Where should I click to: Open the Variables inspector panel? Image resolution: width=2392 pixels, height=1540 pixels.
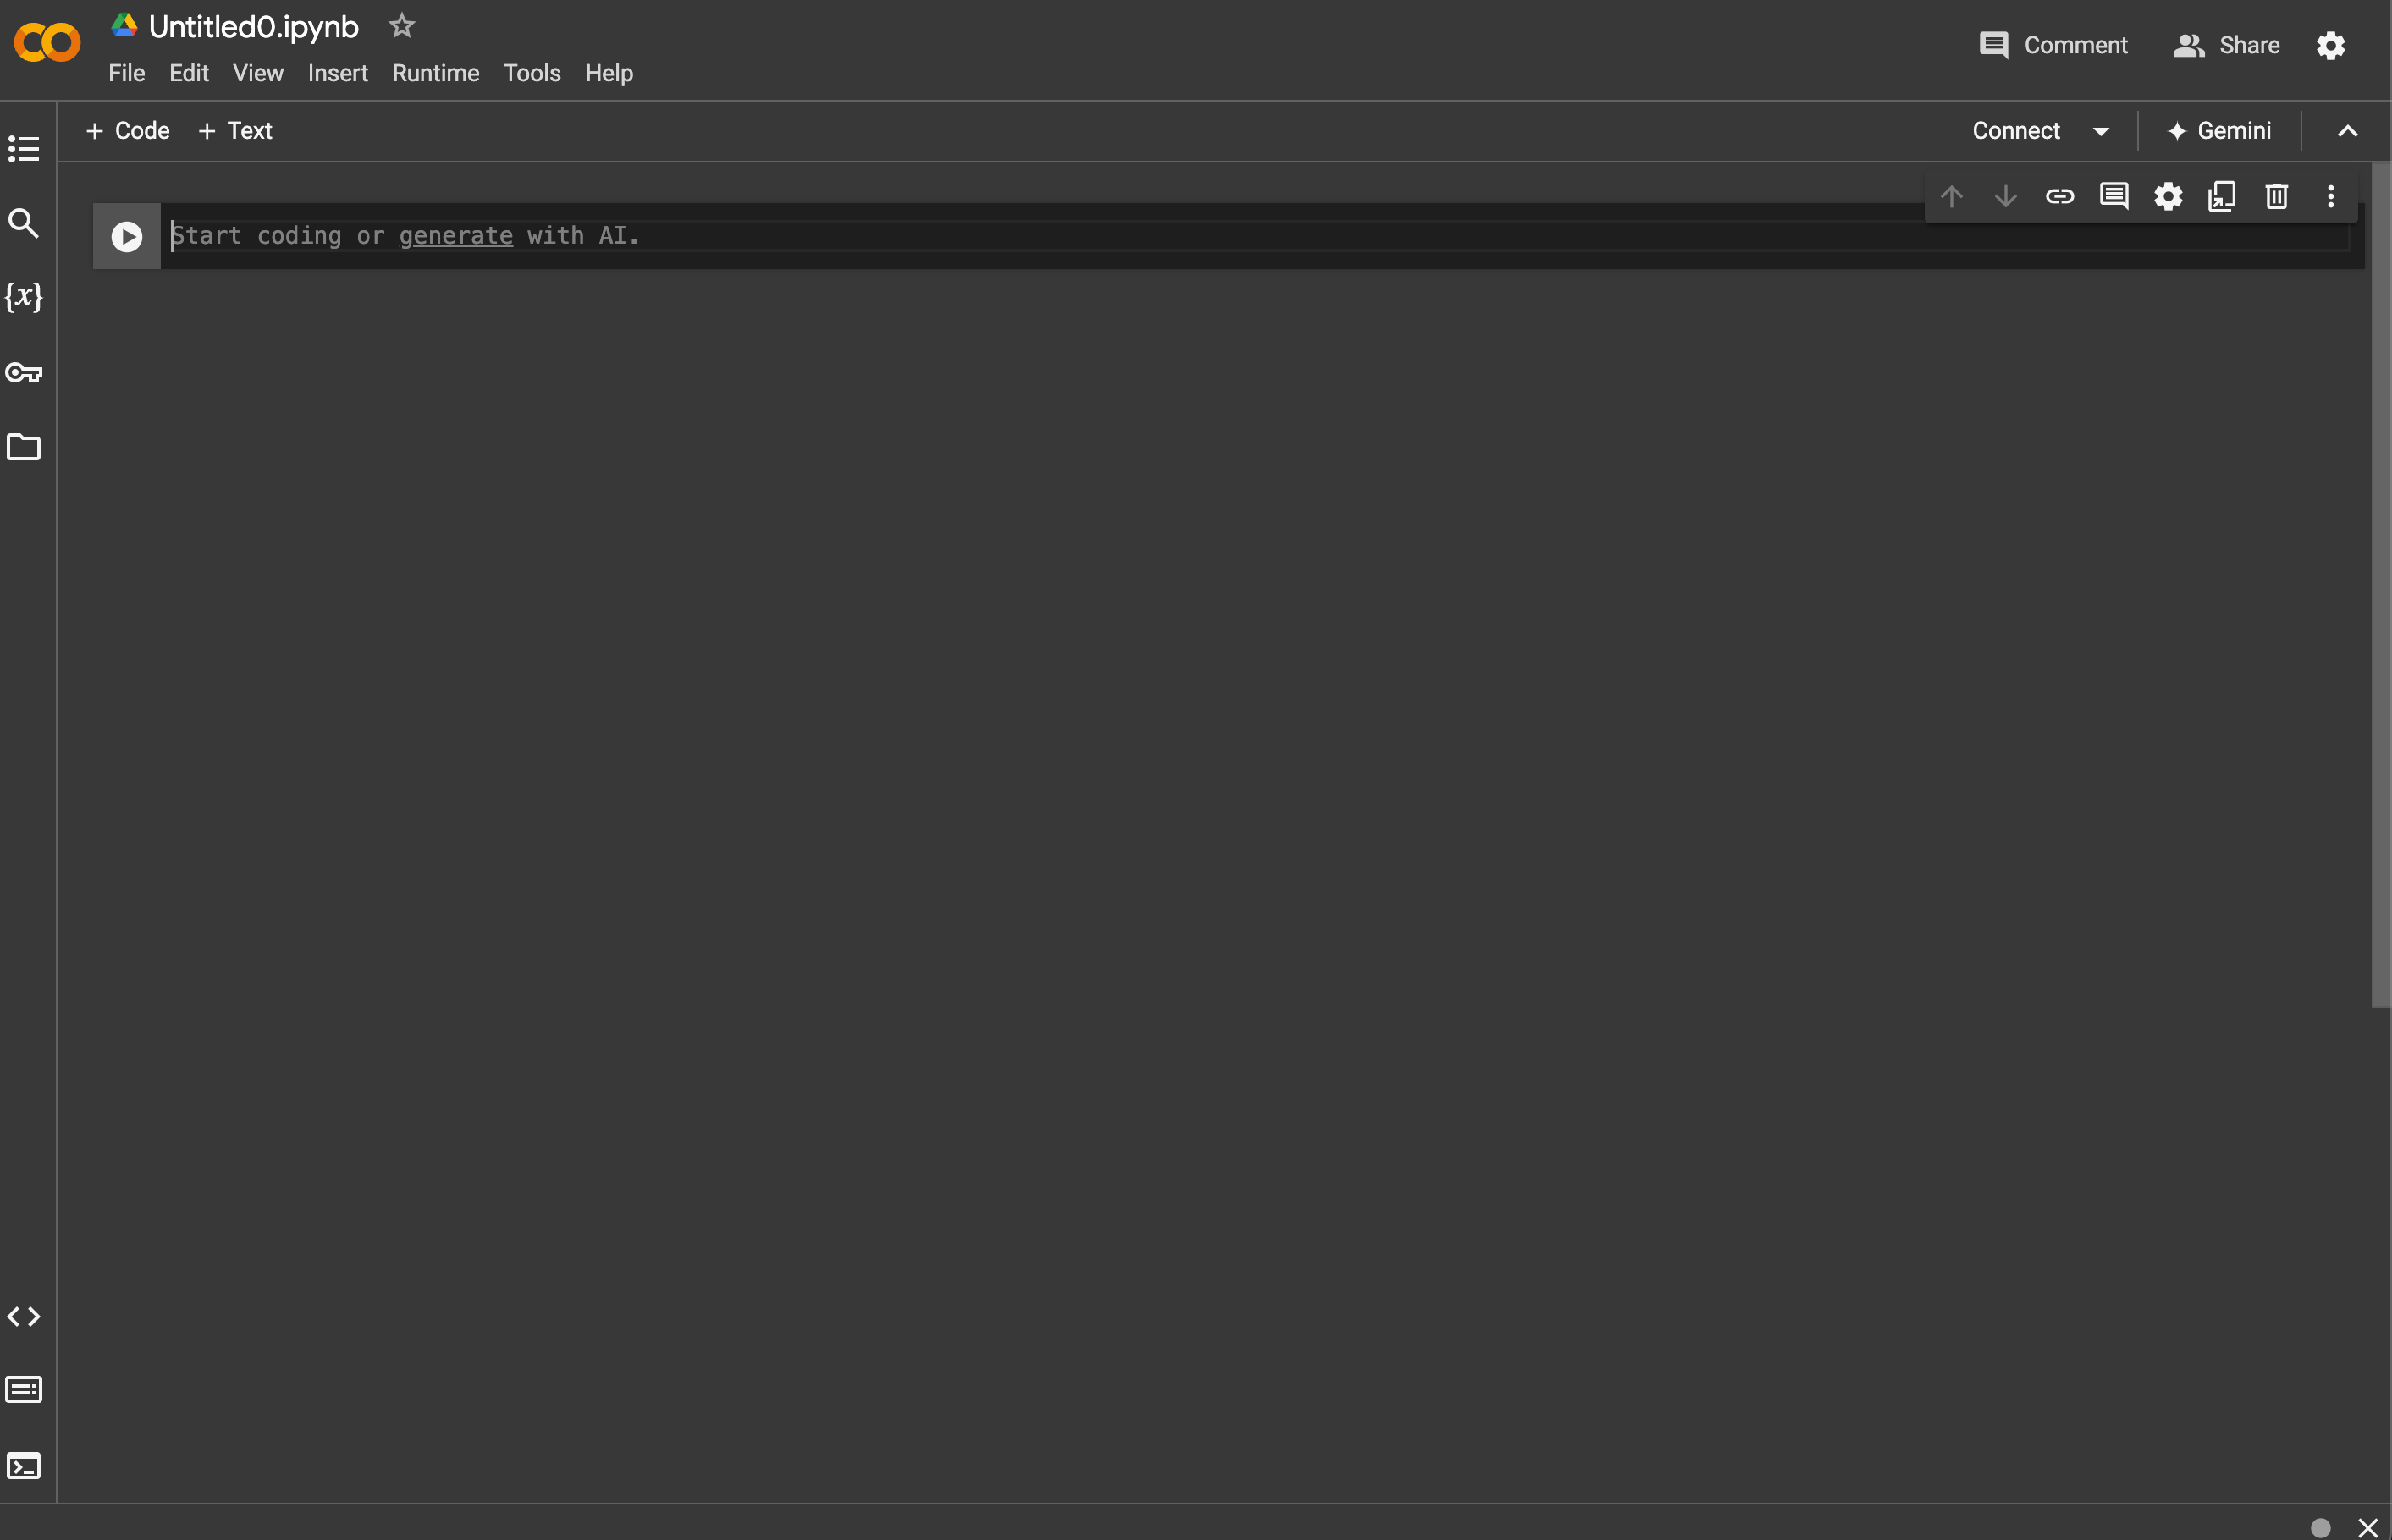[x=24, y=297]
